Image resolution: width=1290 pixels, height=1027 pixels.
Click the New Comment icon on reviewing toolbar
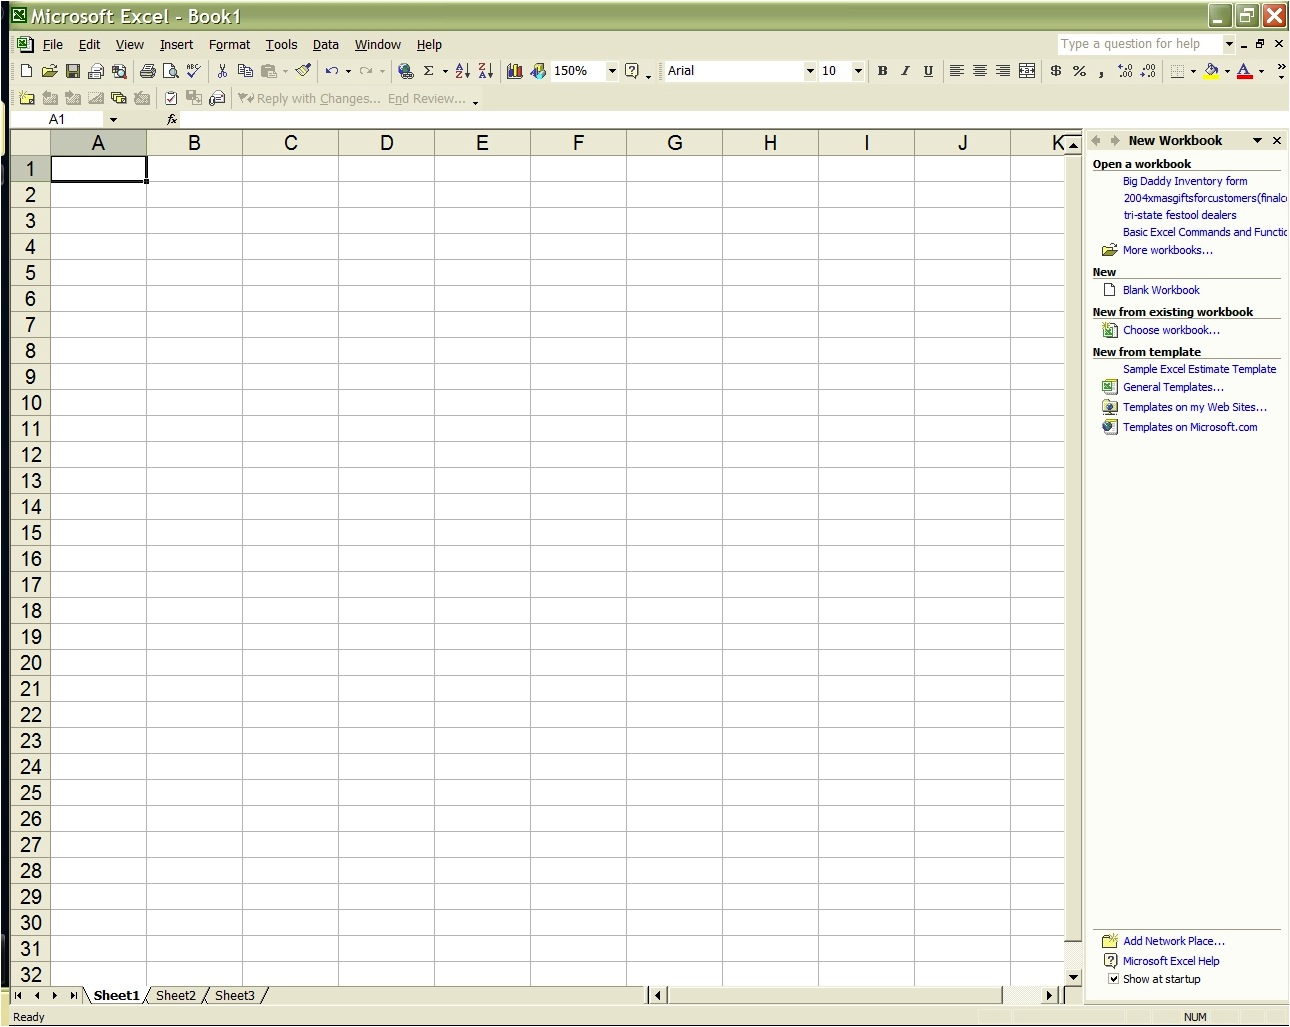27,98
